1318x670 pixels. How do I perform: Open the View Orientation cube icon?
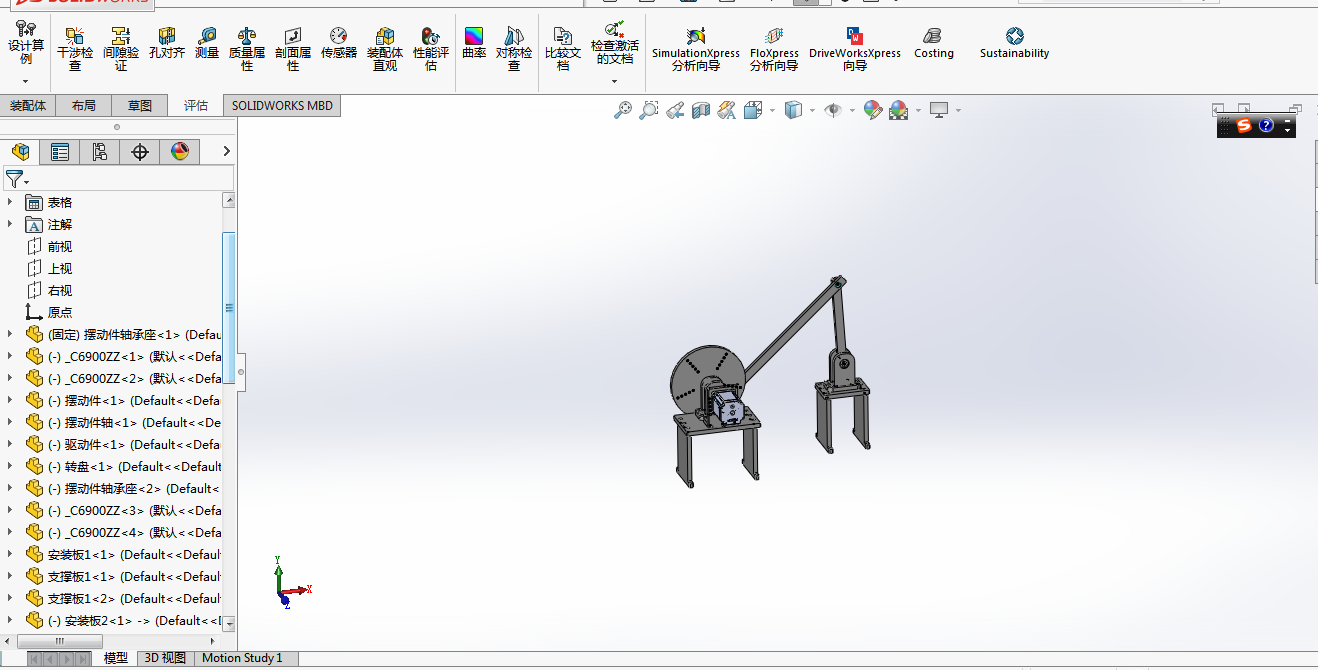(753, 110)
